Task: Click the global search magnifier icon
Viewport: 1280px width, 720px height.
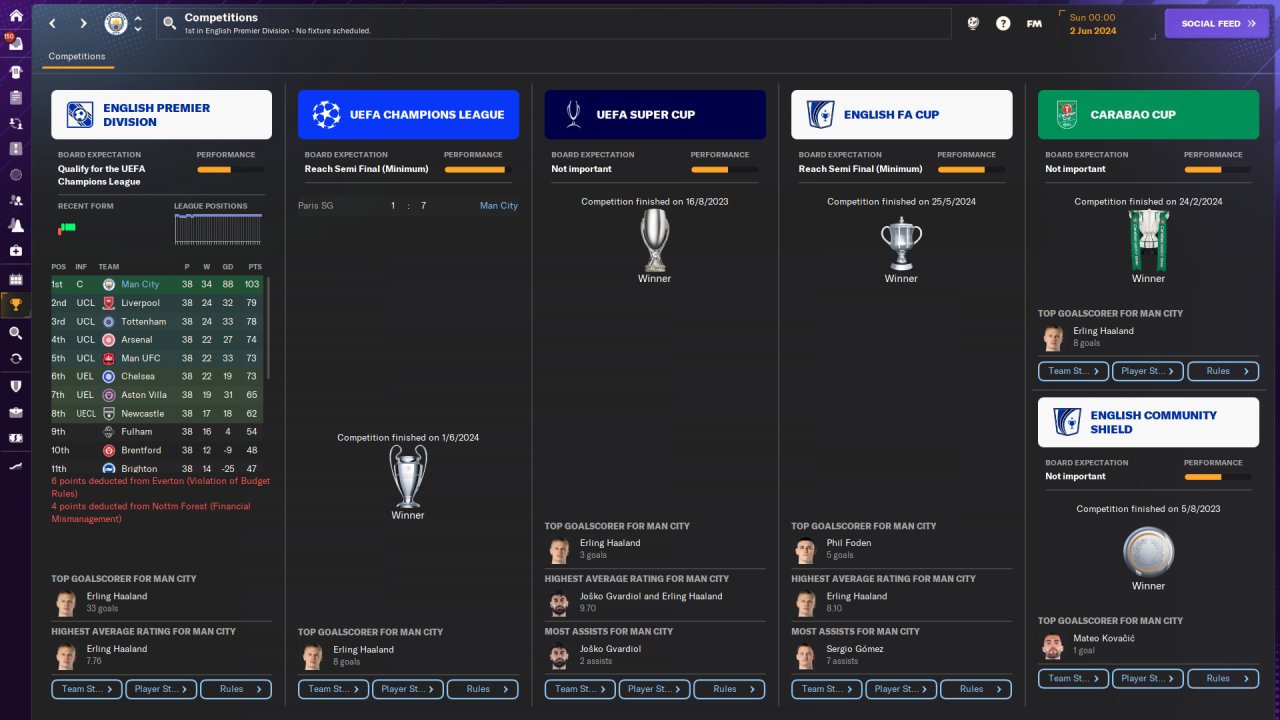Action: [x=169, y=23]
